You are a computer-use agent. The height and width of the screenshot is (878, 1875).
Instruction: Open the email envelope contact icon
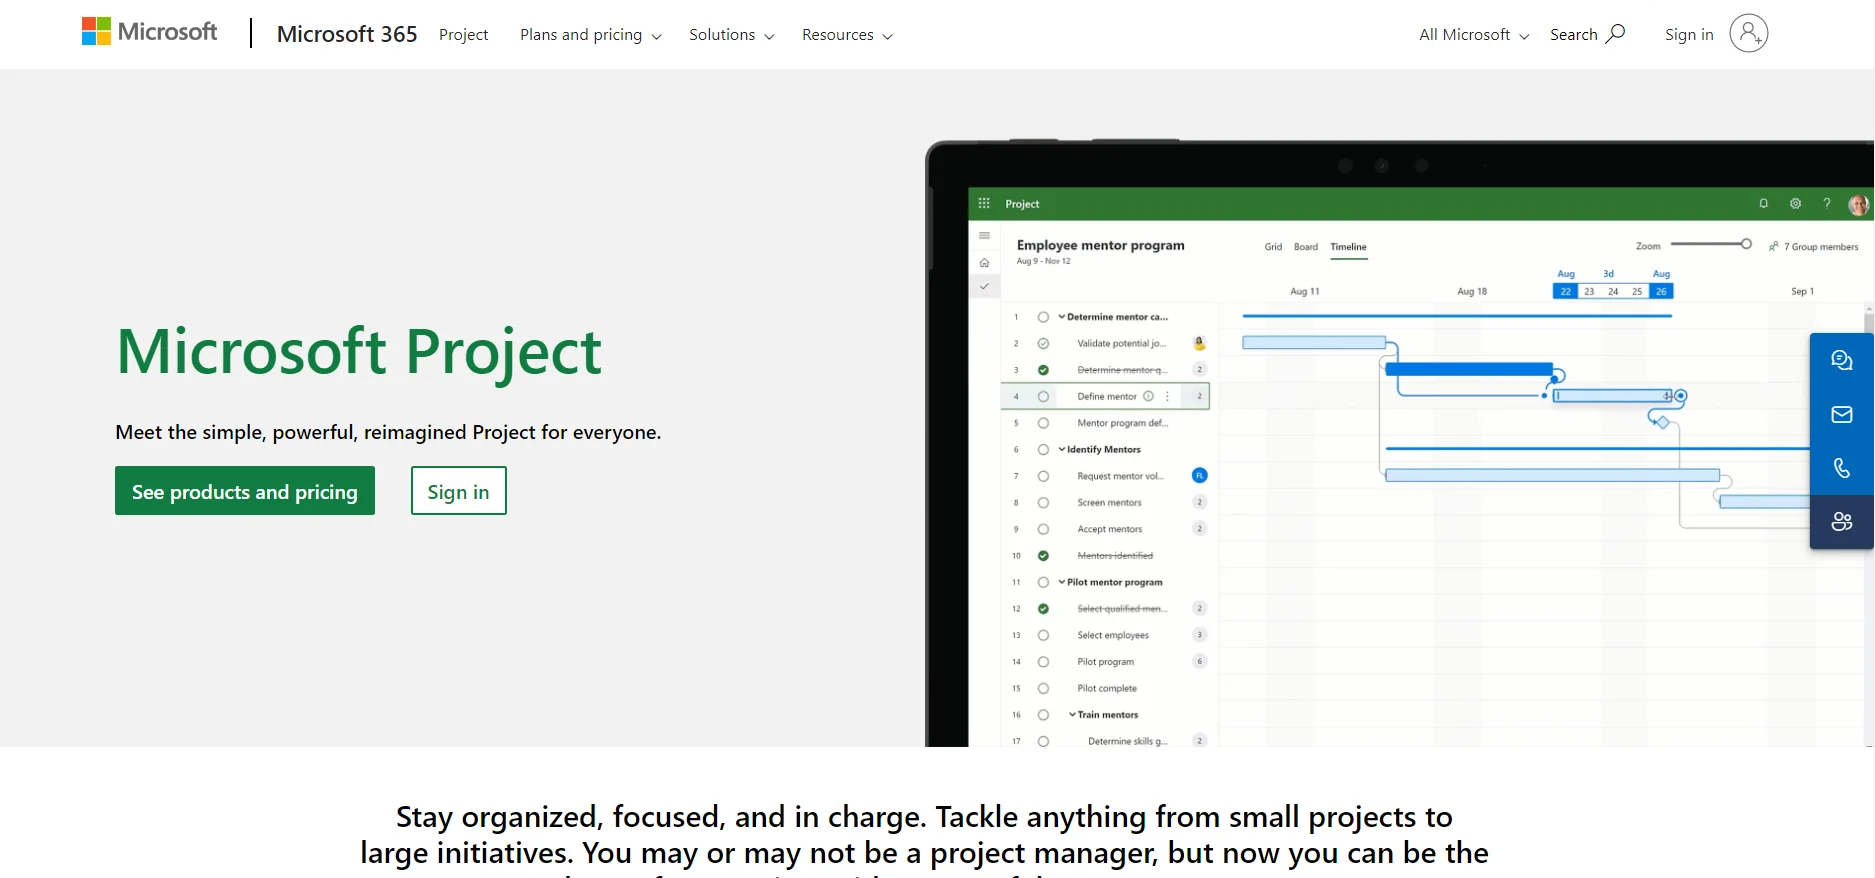click(x=1841, y=415)
